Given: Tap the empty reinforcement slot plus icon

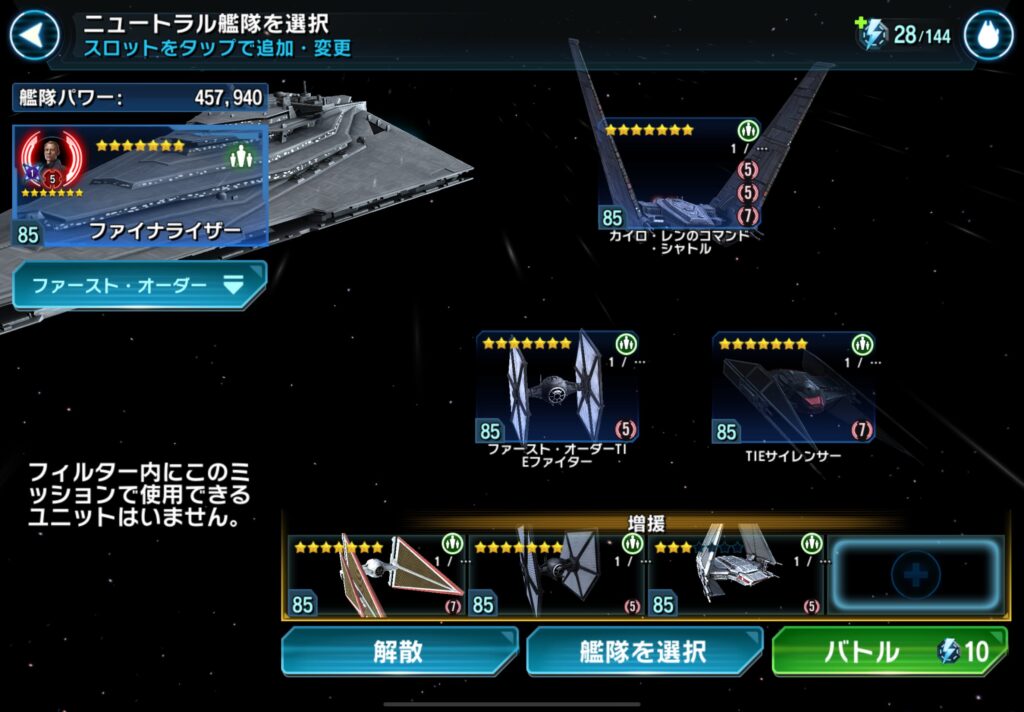Looking at the screenshot, I should pos(916,575).
